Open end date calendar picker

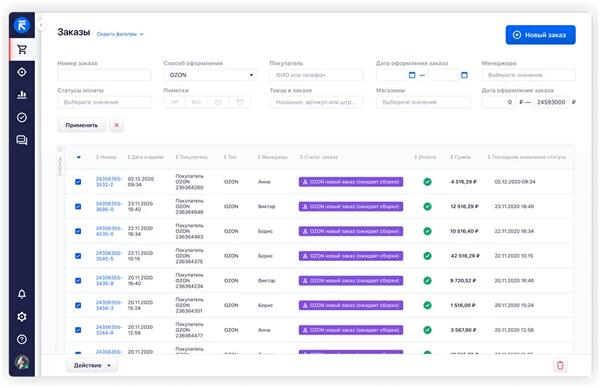[464, 75]
